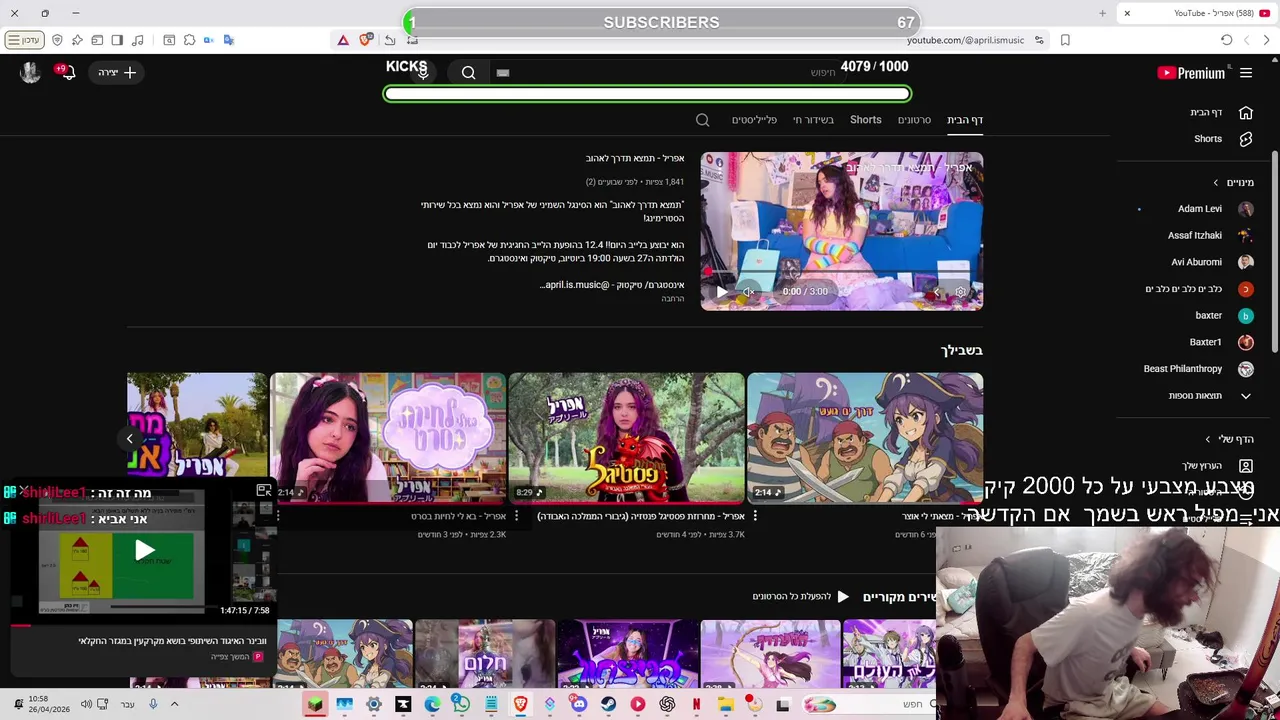Image resolution: width=1280 pixels, height=720 pixels.
Task: Open the YouTube hamburger guide menu
Action: (x=1246, y=73)
